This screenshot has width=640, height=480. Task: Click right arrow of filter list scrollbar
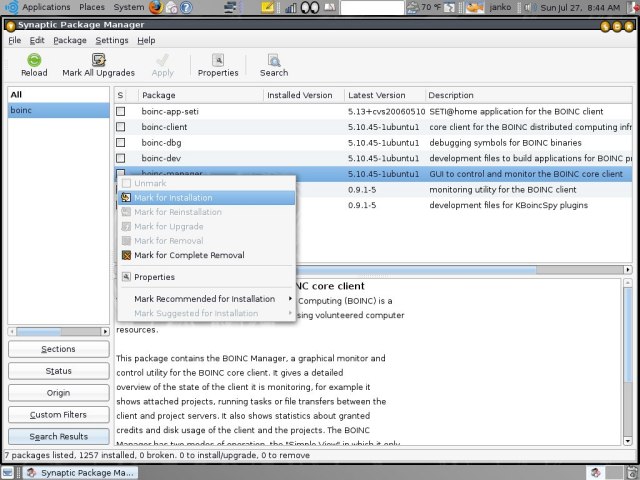pyautogui.click(x=105, y=331)
